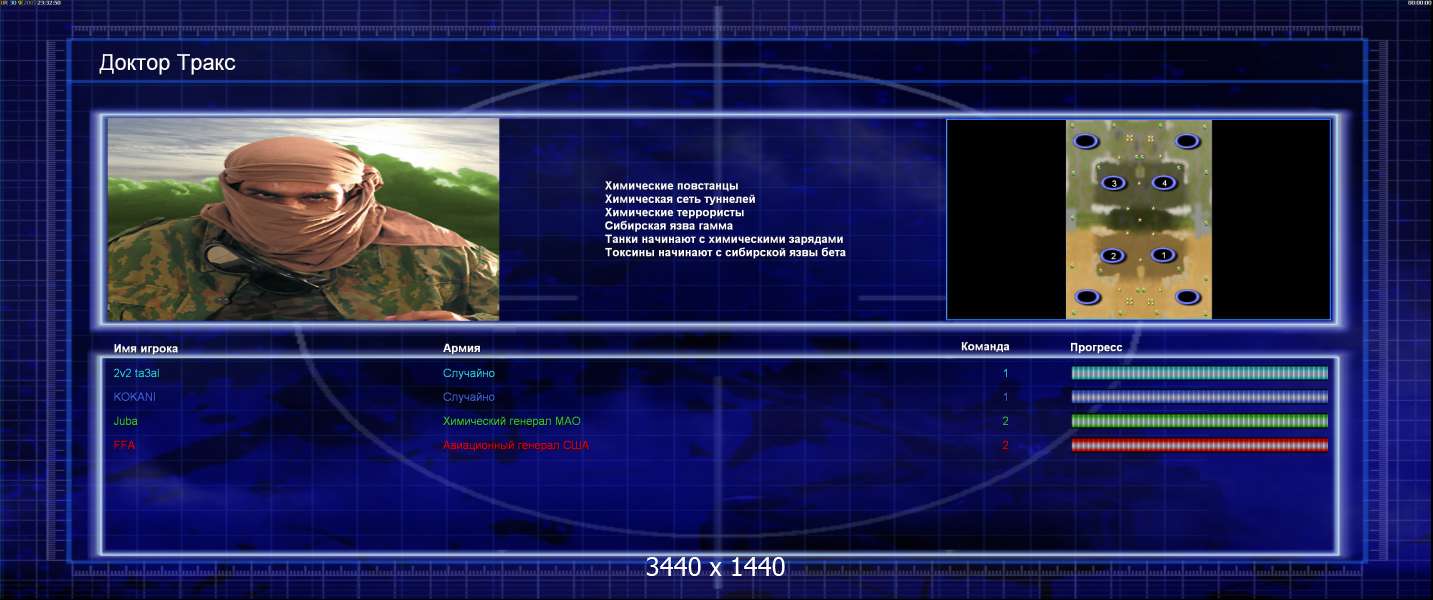
Task: Click start position marker 1 on the minimap
Action: [x=1162, y=255]
